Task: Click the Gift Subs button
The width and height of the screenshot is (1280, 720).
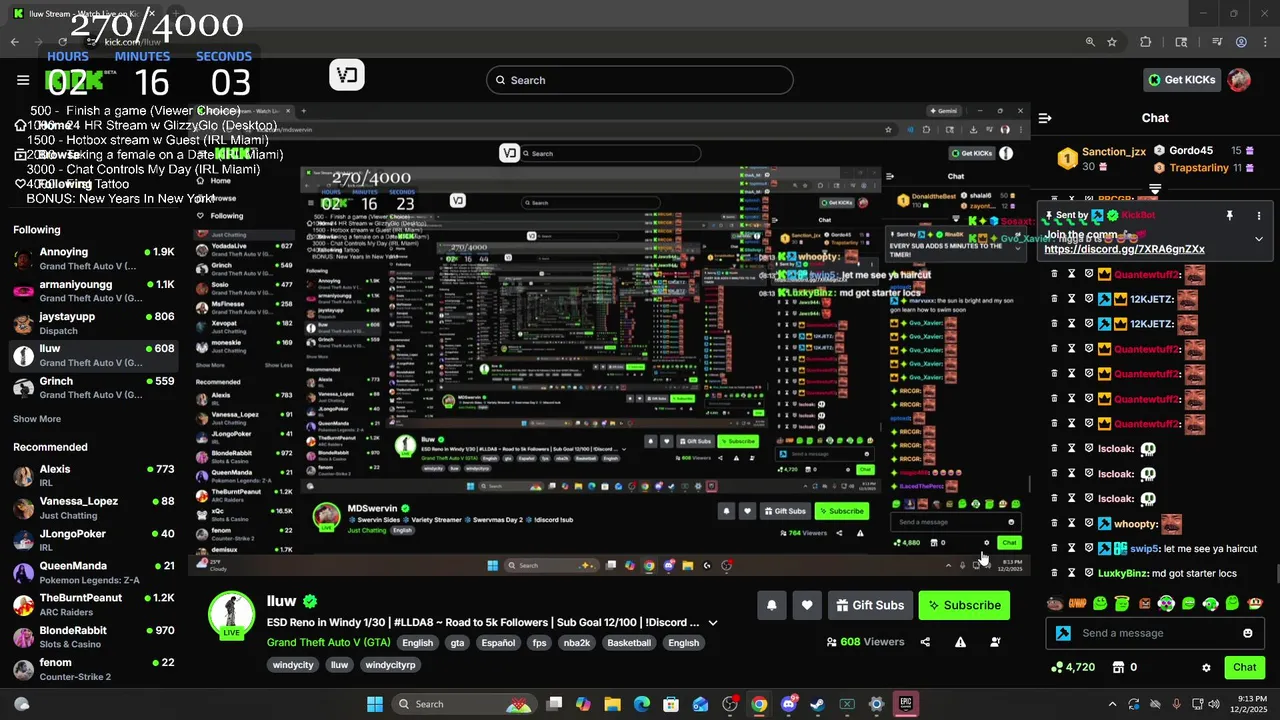Action: [x=870, y=605]
